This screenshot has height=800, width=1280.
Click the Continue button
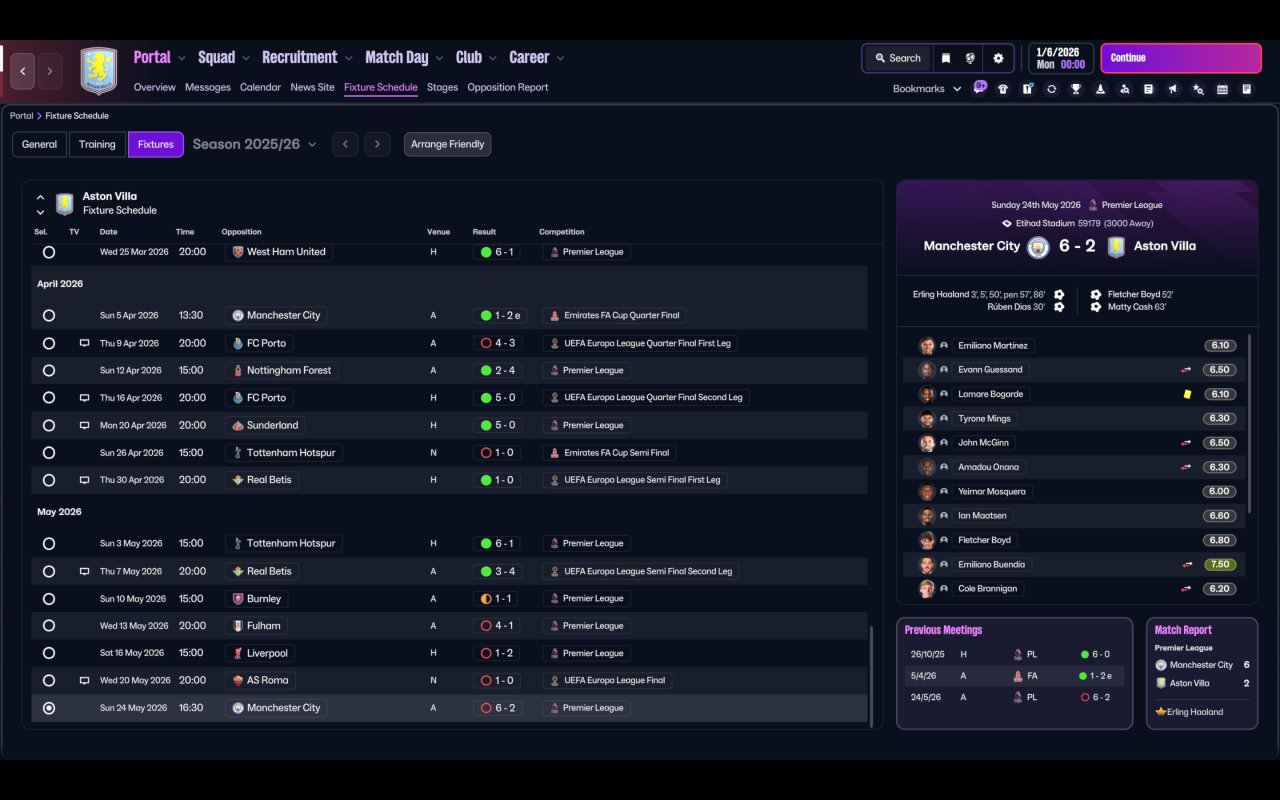click(1181, 58)
